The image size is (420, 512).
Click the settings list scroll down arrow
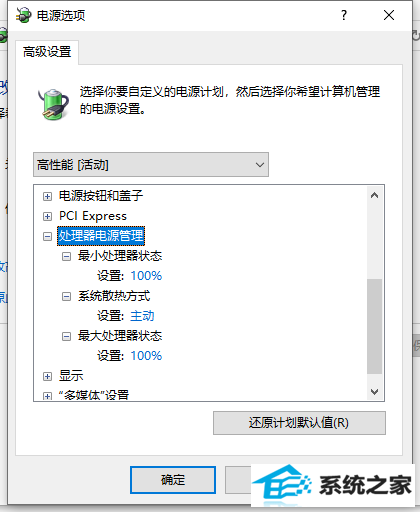click(374, 391)
